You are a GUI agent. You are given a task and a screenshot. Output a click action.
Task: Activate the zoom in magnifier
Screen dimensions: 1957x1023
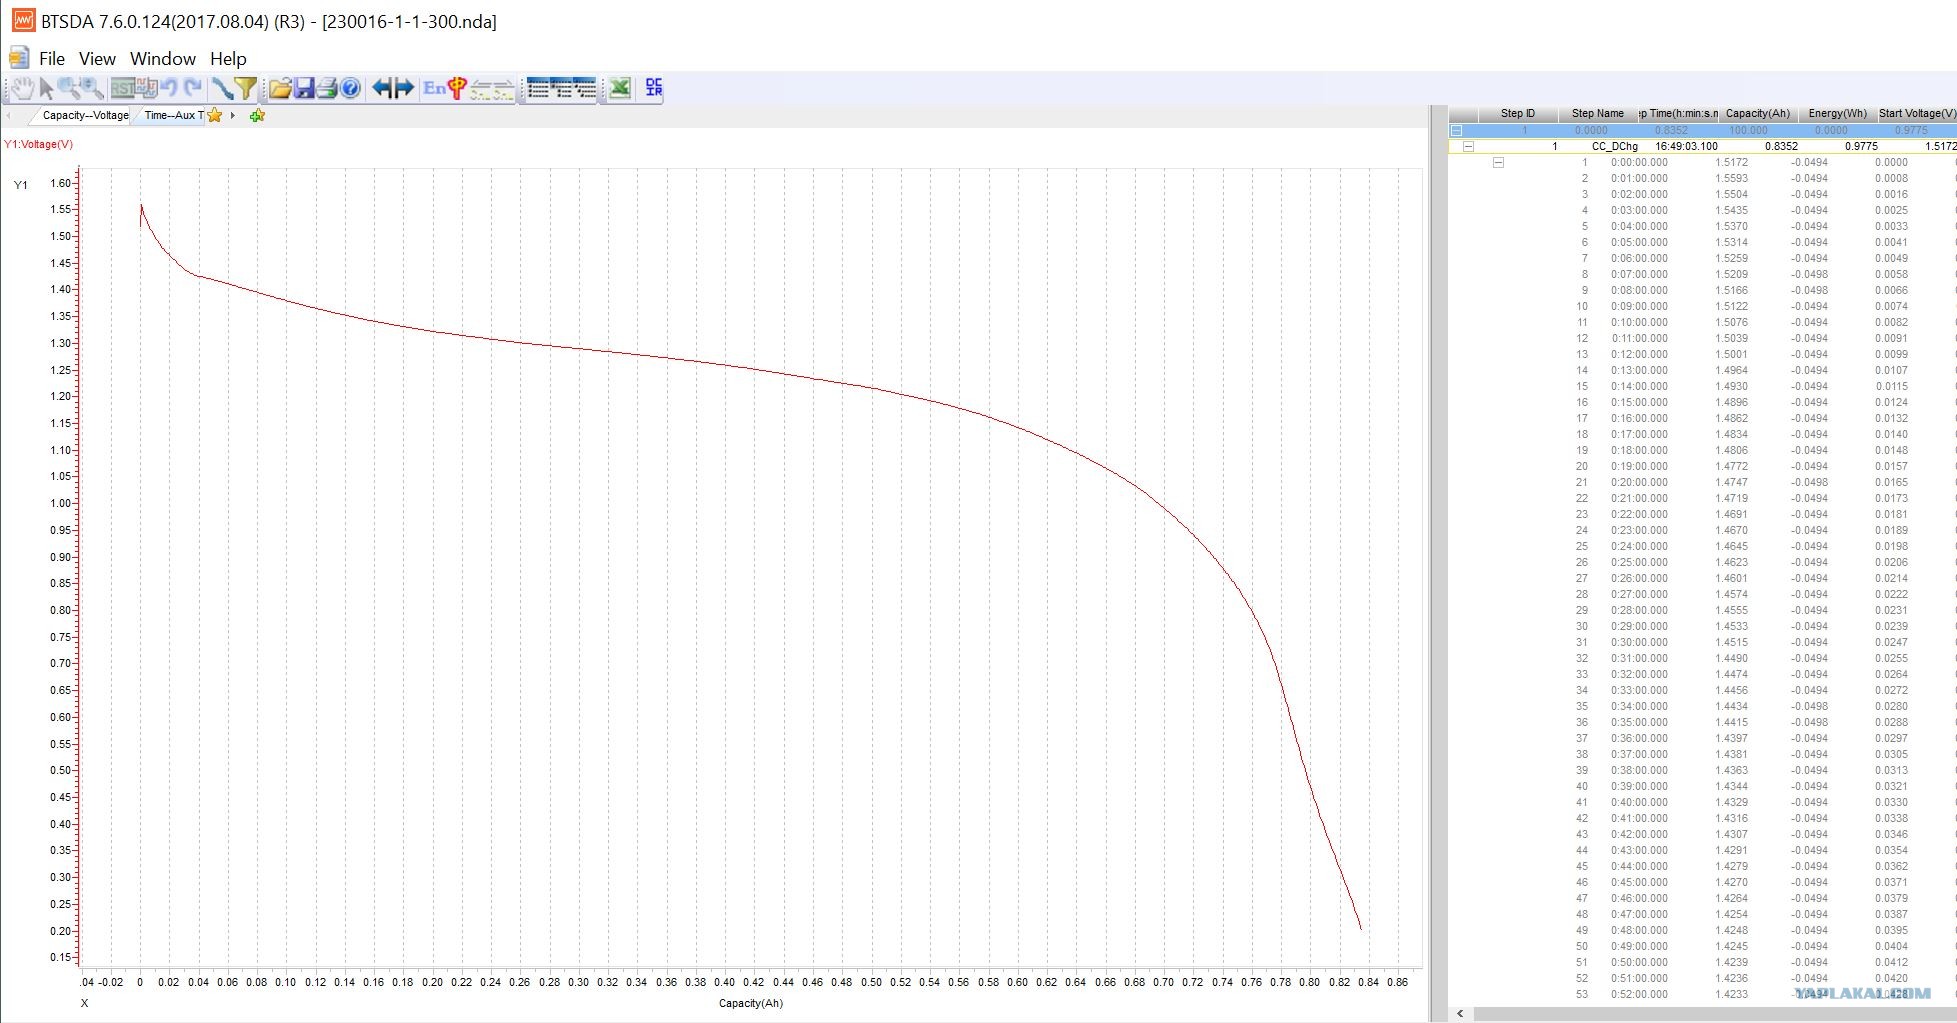[70, 88]
